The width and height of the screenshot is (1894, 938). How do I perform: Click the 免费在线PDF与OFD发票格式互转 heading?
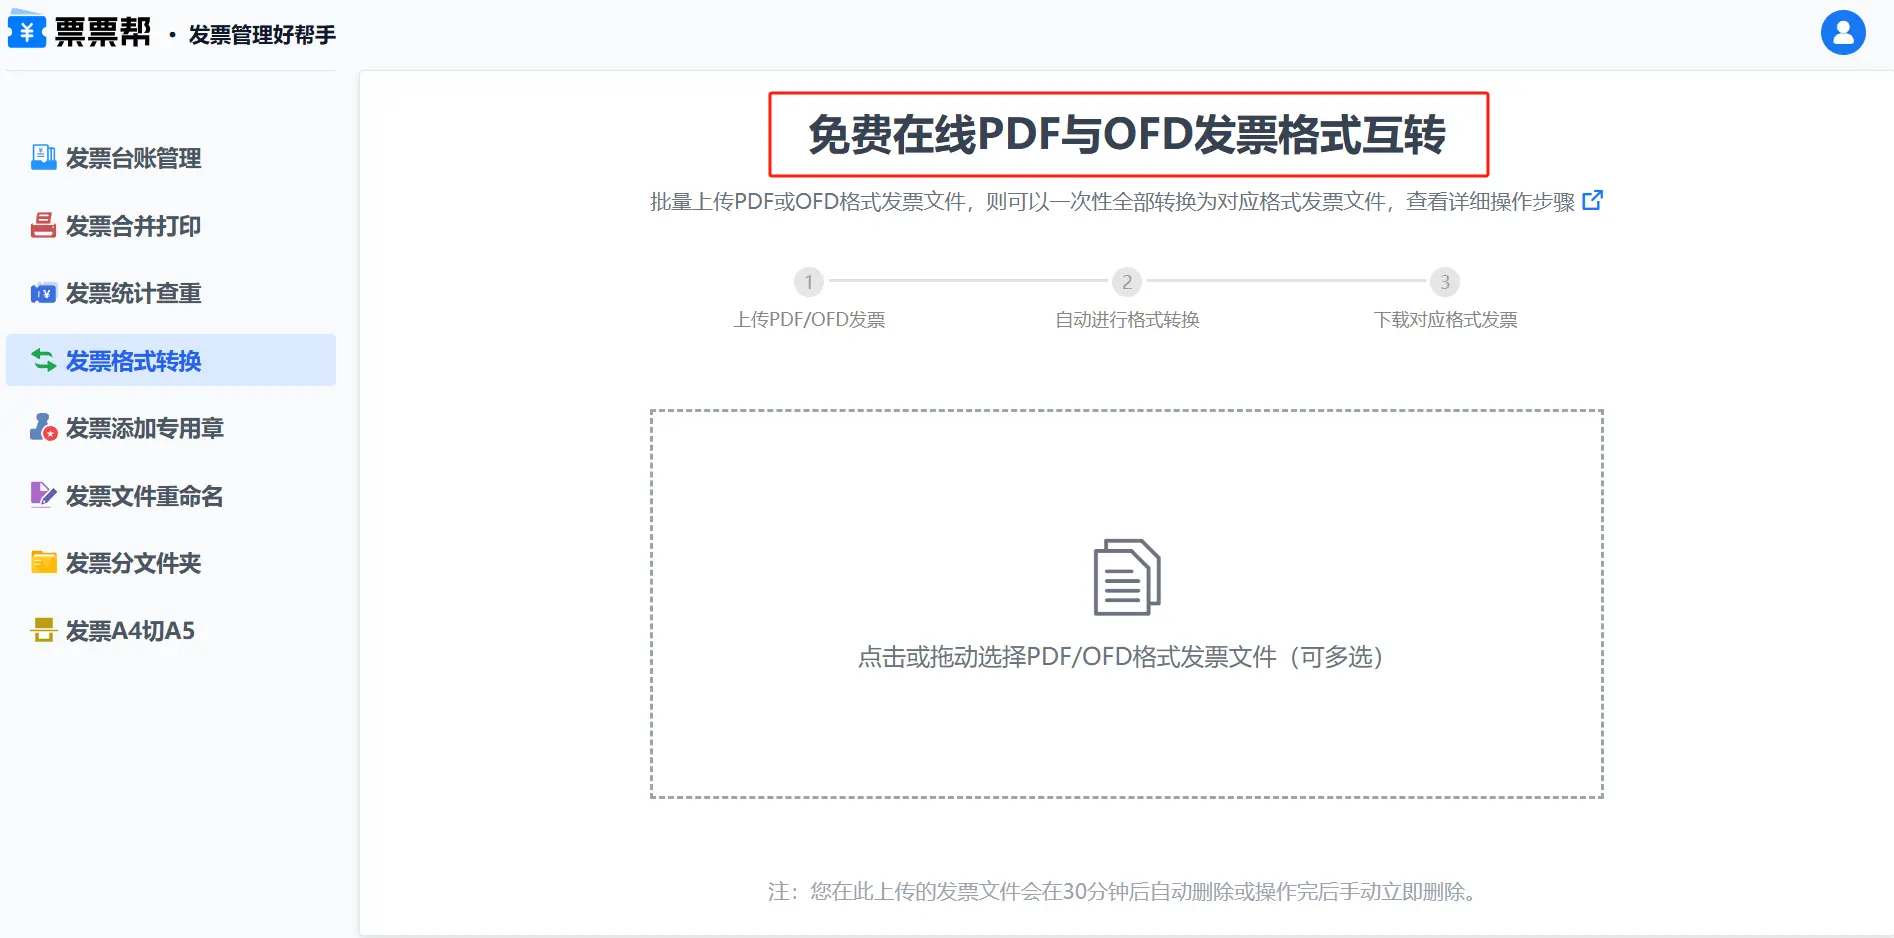[x=1128, y=134]
